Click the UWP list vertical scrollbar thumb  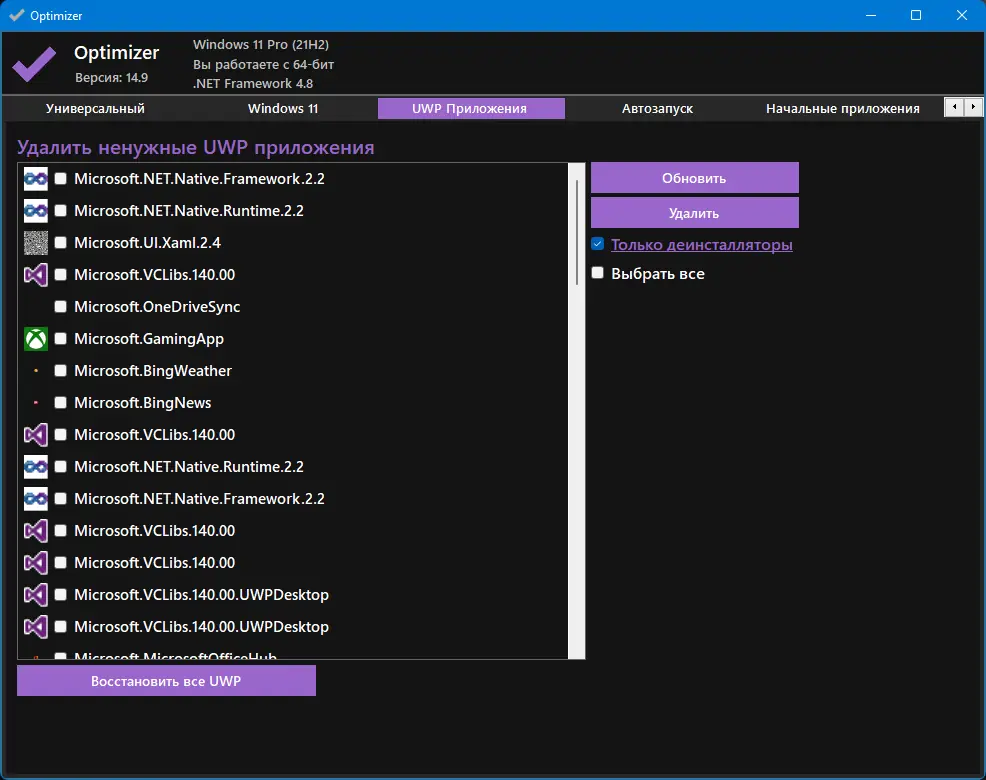coord(577,233)
